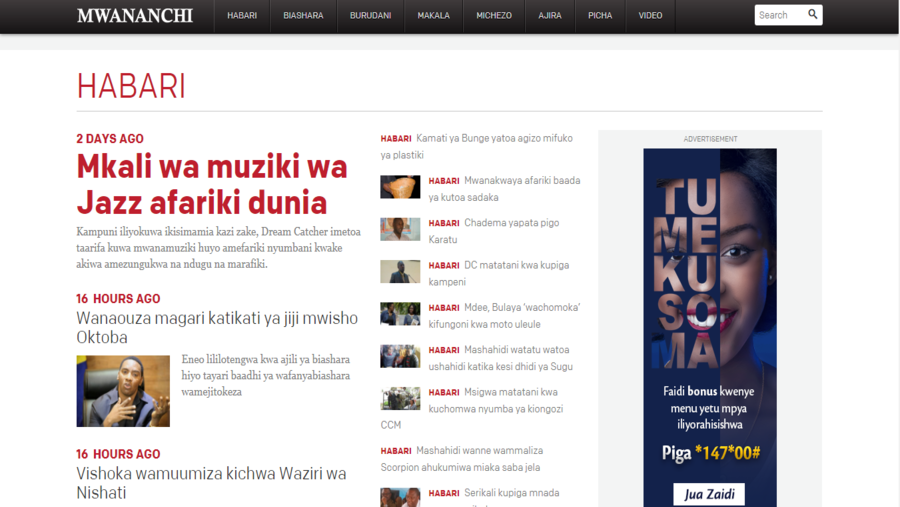Viewport: 900px width, 507px height.
Task: Select Makala in the navigation bar
Action: point(433,16)
